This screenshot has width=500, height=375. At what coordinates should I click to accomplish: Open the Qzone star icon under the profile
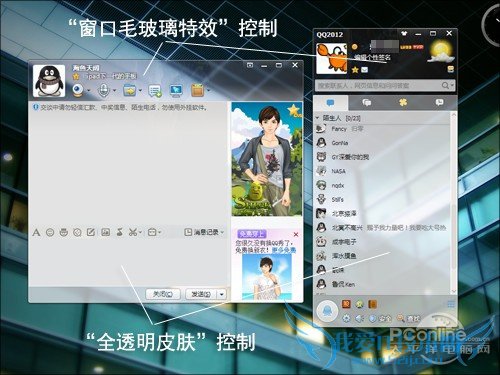tap(355, 70)
